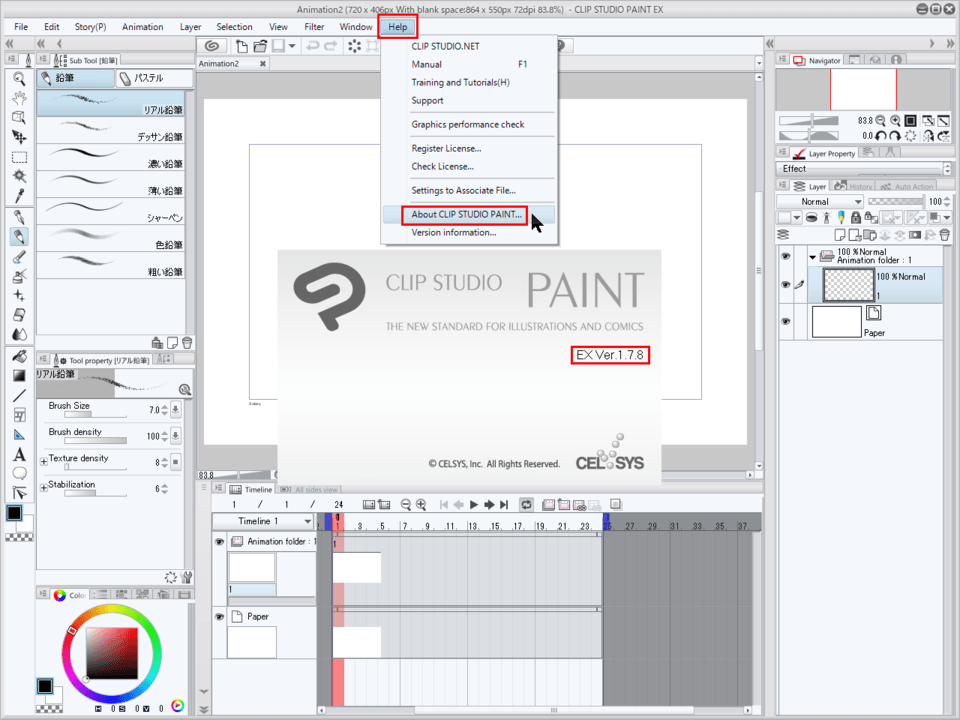Zoom out in Navigator panel

[x=880, y=121]
